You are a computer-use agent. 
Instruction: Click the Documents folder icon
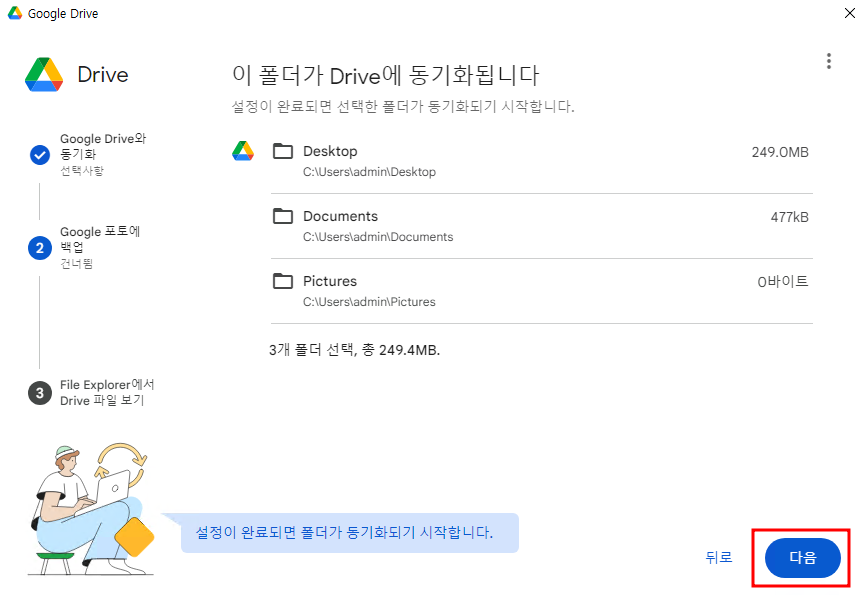point(283,216)
